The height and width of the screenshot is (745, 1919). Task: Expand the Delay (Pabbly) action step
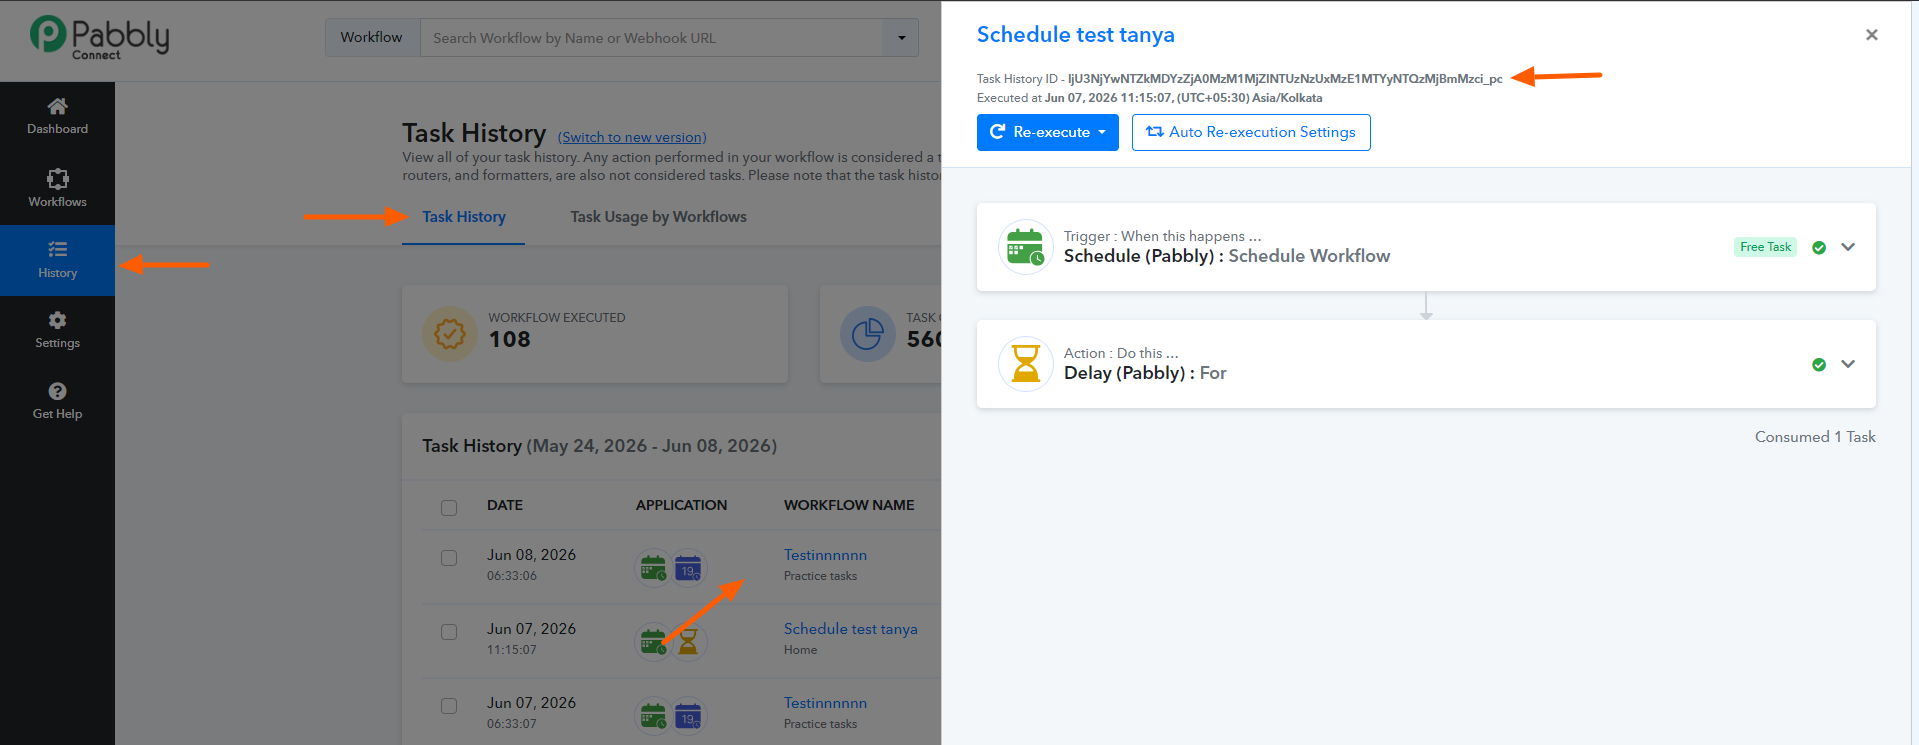click(1848, 364)
